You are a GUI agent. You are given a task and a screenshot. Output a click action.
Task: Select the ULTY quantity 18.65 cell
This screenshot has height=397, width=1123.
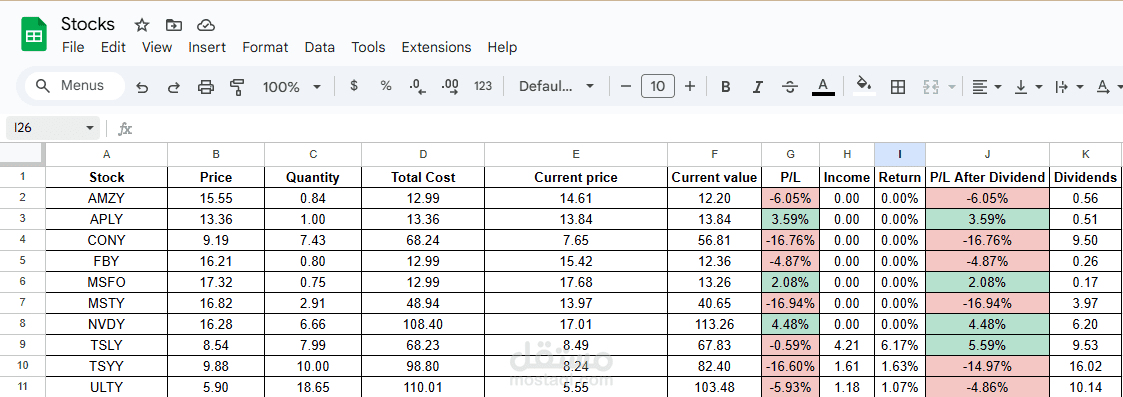[x=313, y=387]
